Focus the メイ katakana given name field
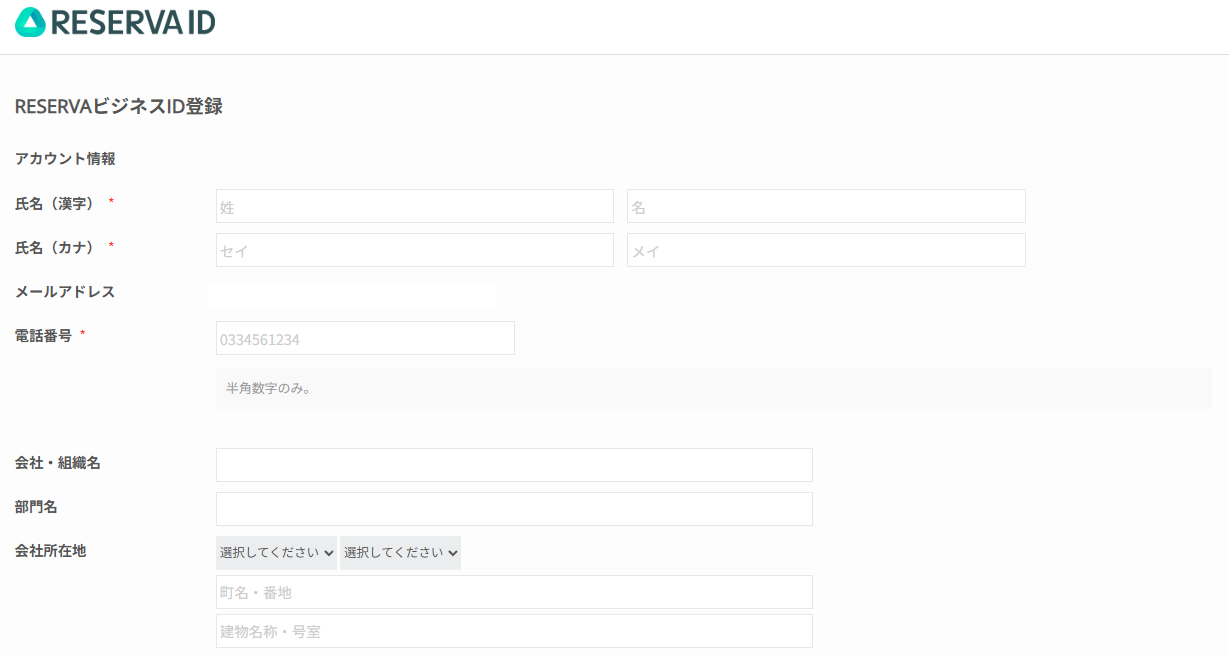The height and width of the screenshot is (655, 1229). pos(825,250)
